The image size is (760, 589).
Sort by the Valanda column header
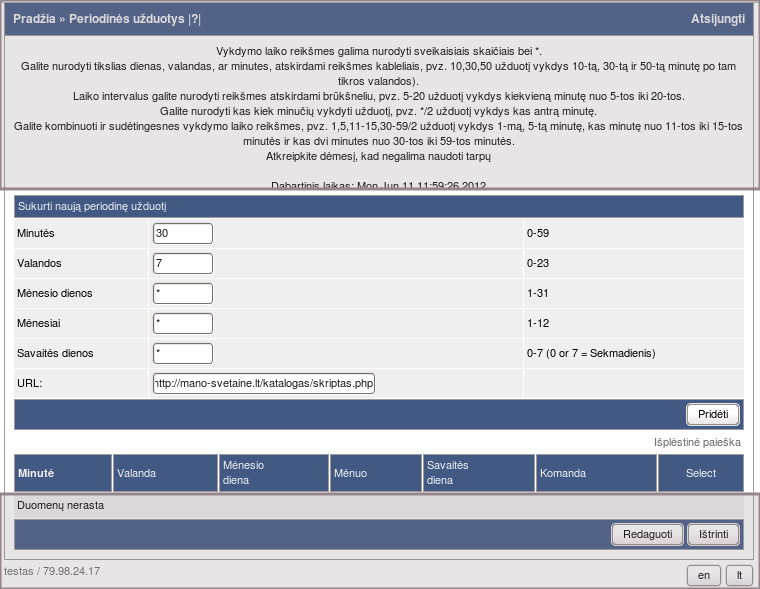click(138, 473)
